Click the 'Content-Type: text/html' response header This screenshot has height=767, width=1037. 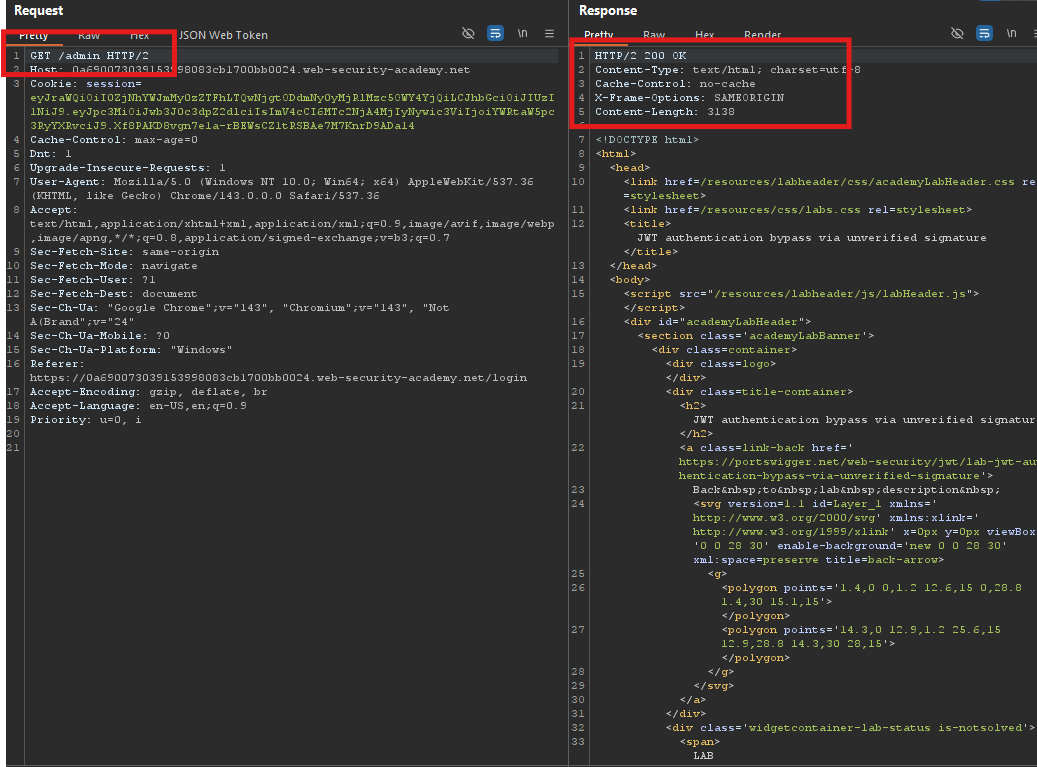pyautogui.click(x=727, y=69)
